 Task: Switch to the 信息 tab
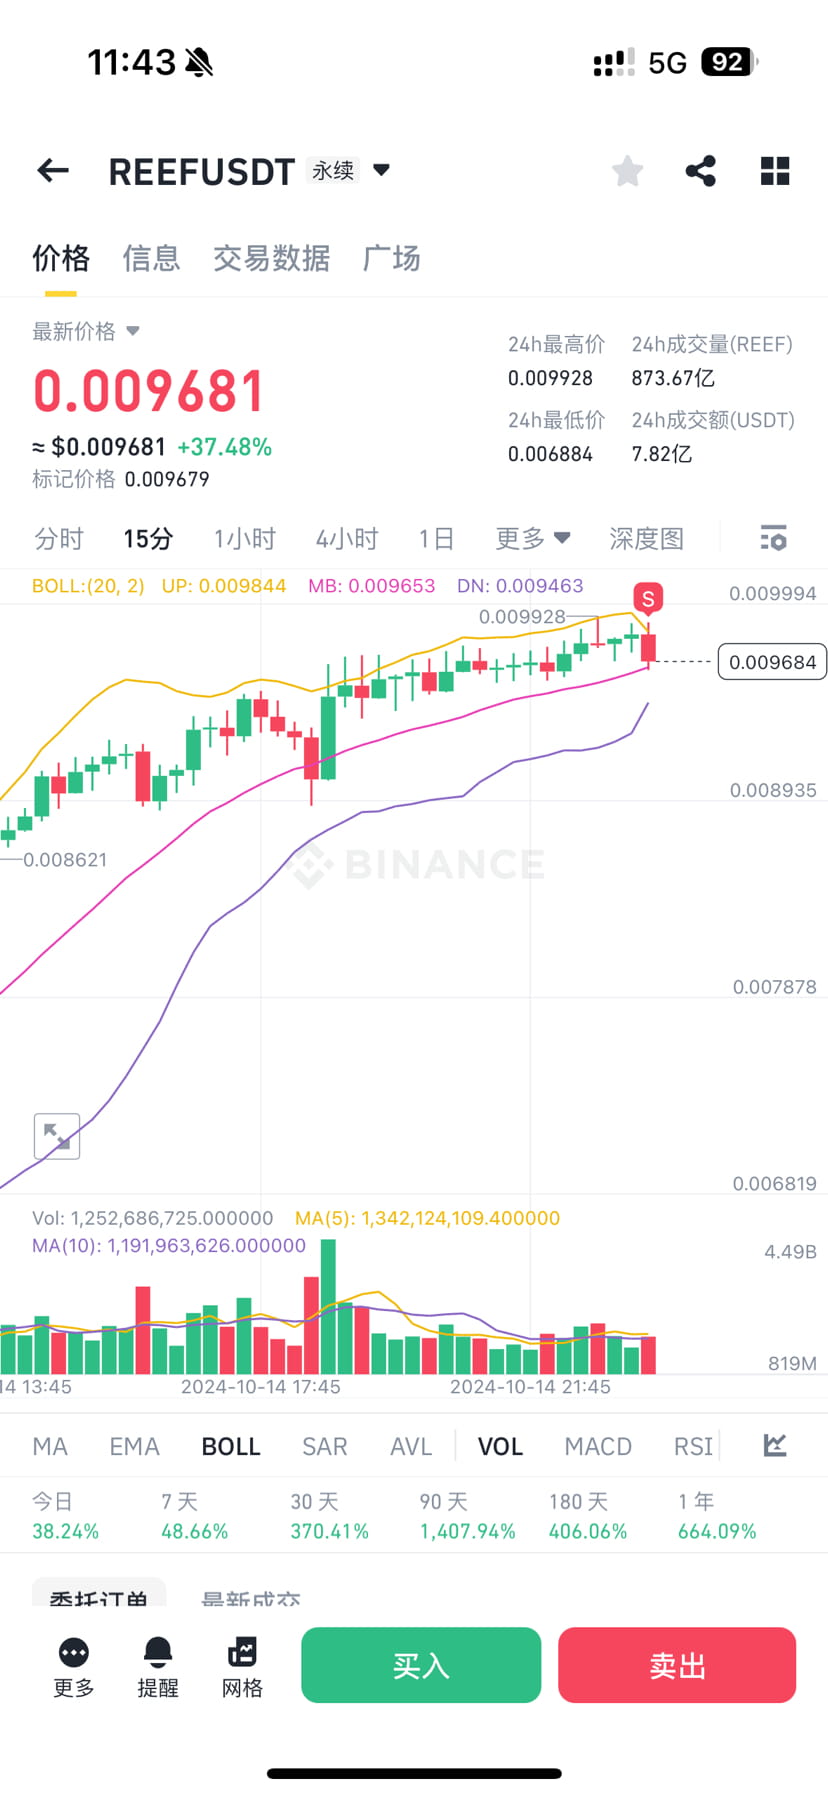tap(151, 258)
